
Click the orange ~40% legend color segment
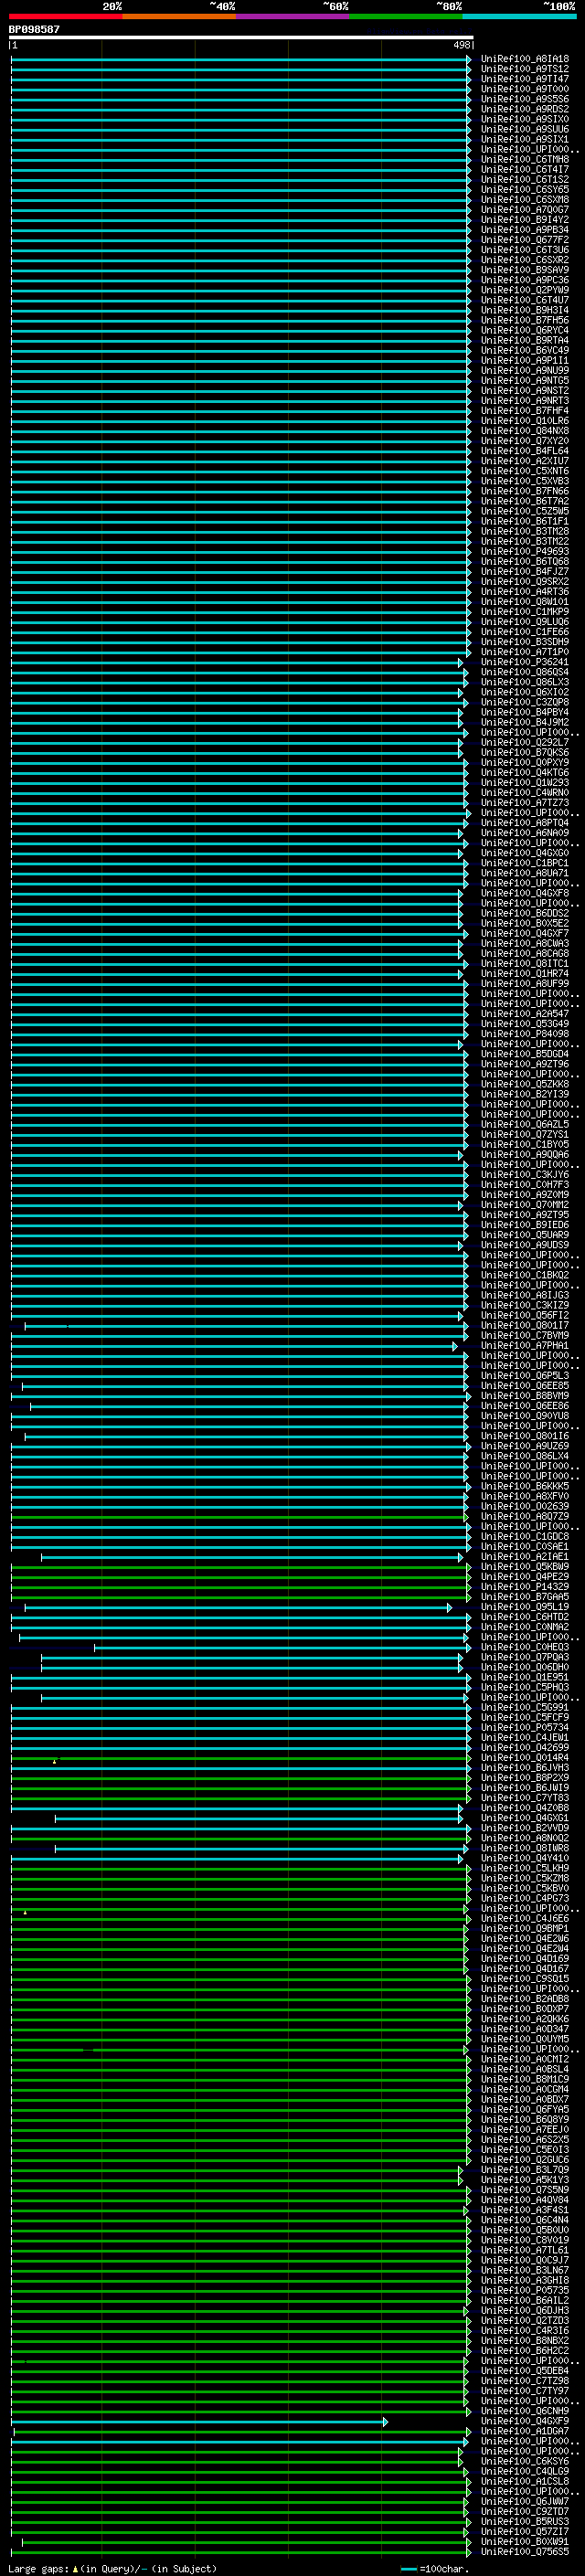coord(179,16)
